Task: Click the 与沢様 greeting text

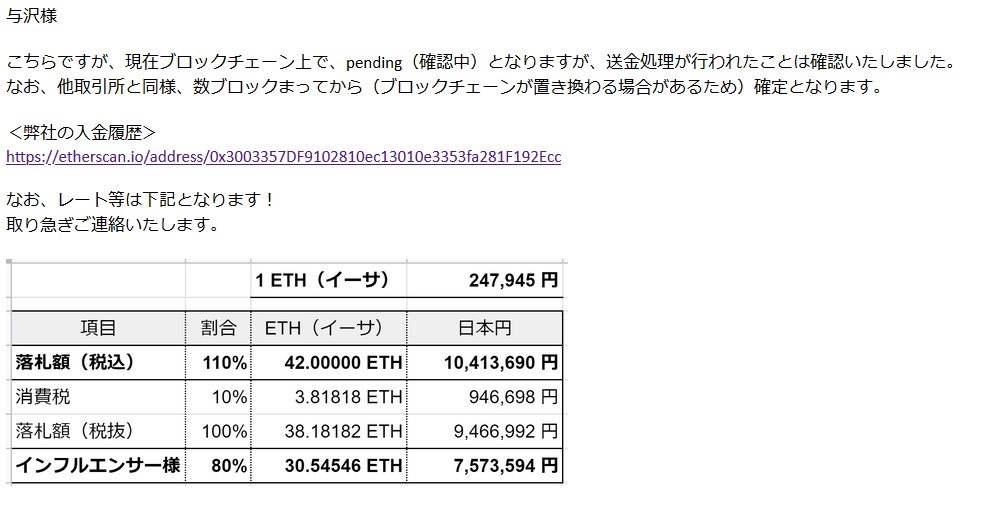Action: [x=31, y=16]
